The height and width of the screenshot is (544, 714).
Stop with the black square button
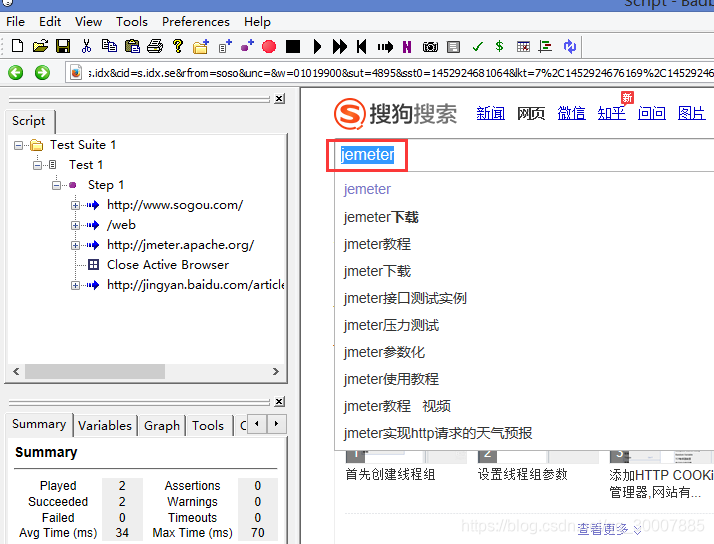[293, 46]
